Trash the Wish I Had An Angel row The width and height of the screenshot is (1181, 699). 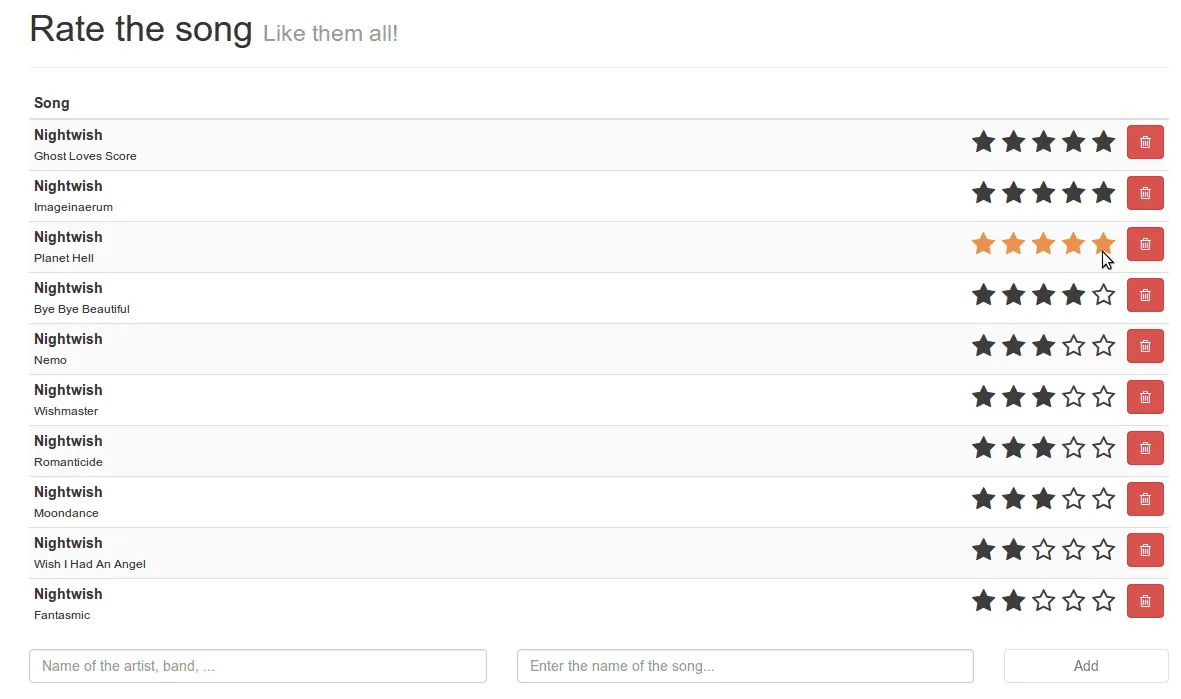coord(1145,550)
